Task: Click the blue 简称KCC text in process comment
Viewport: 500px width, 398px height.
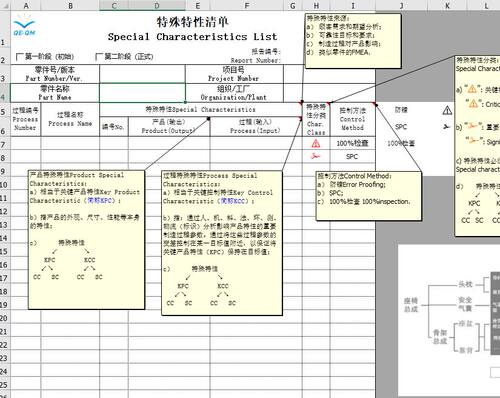Action: tap(234, 201)
